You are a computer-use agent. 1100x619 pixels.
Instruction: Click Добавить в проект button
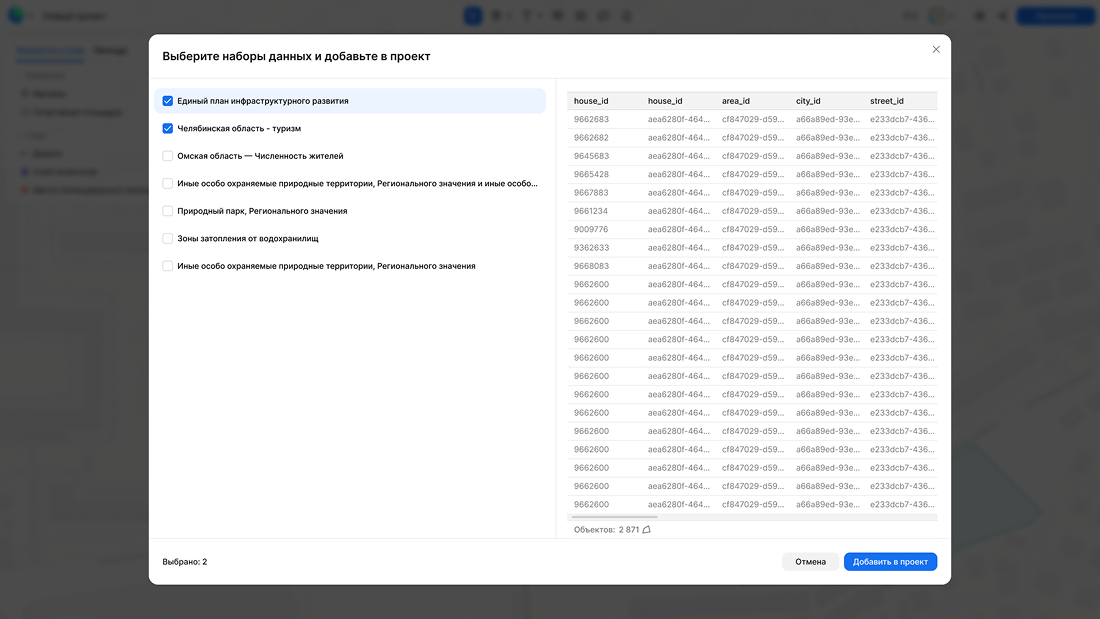[890, 561]
